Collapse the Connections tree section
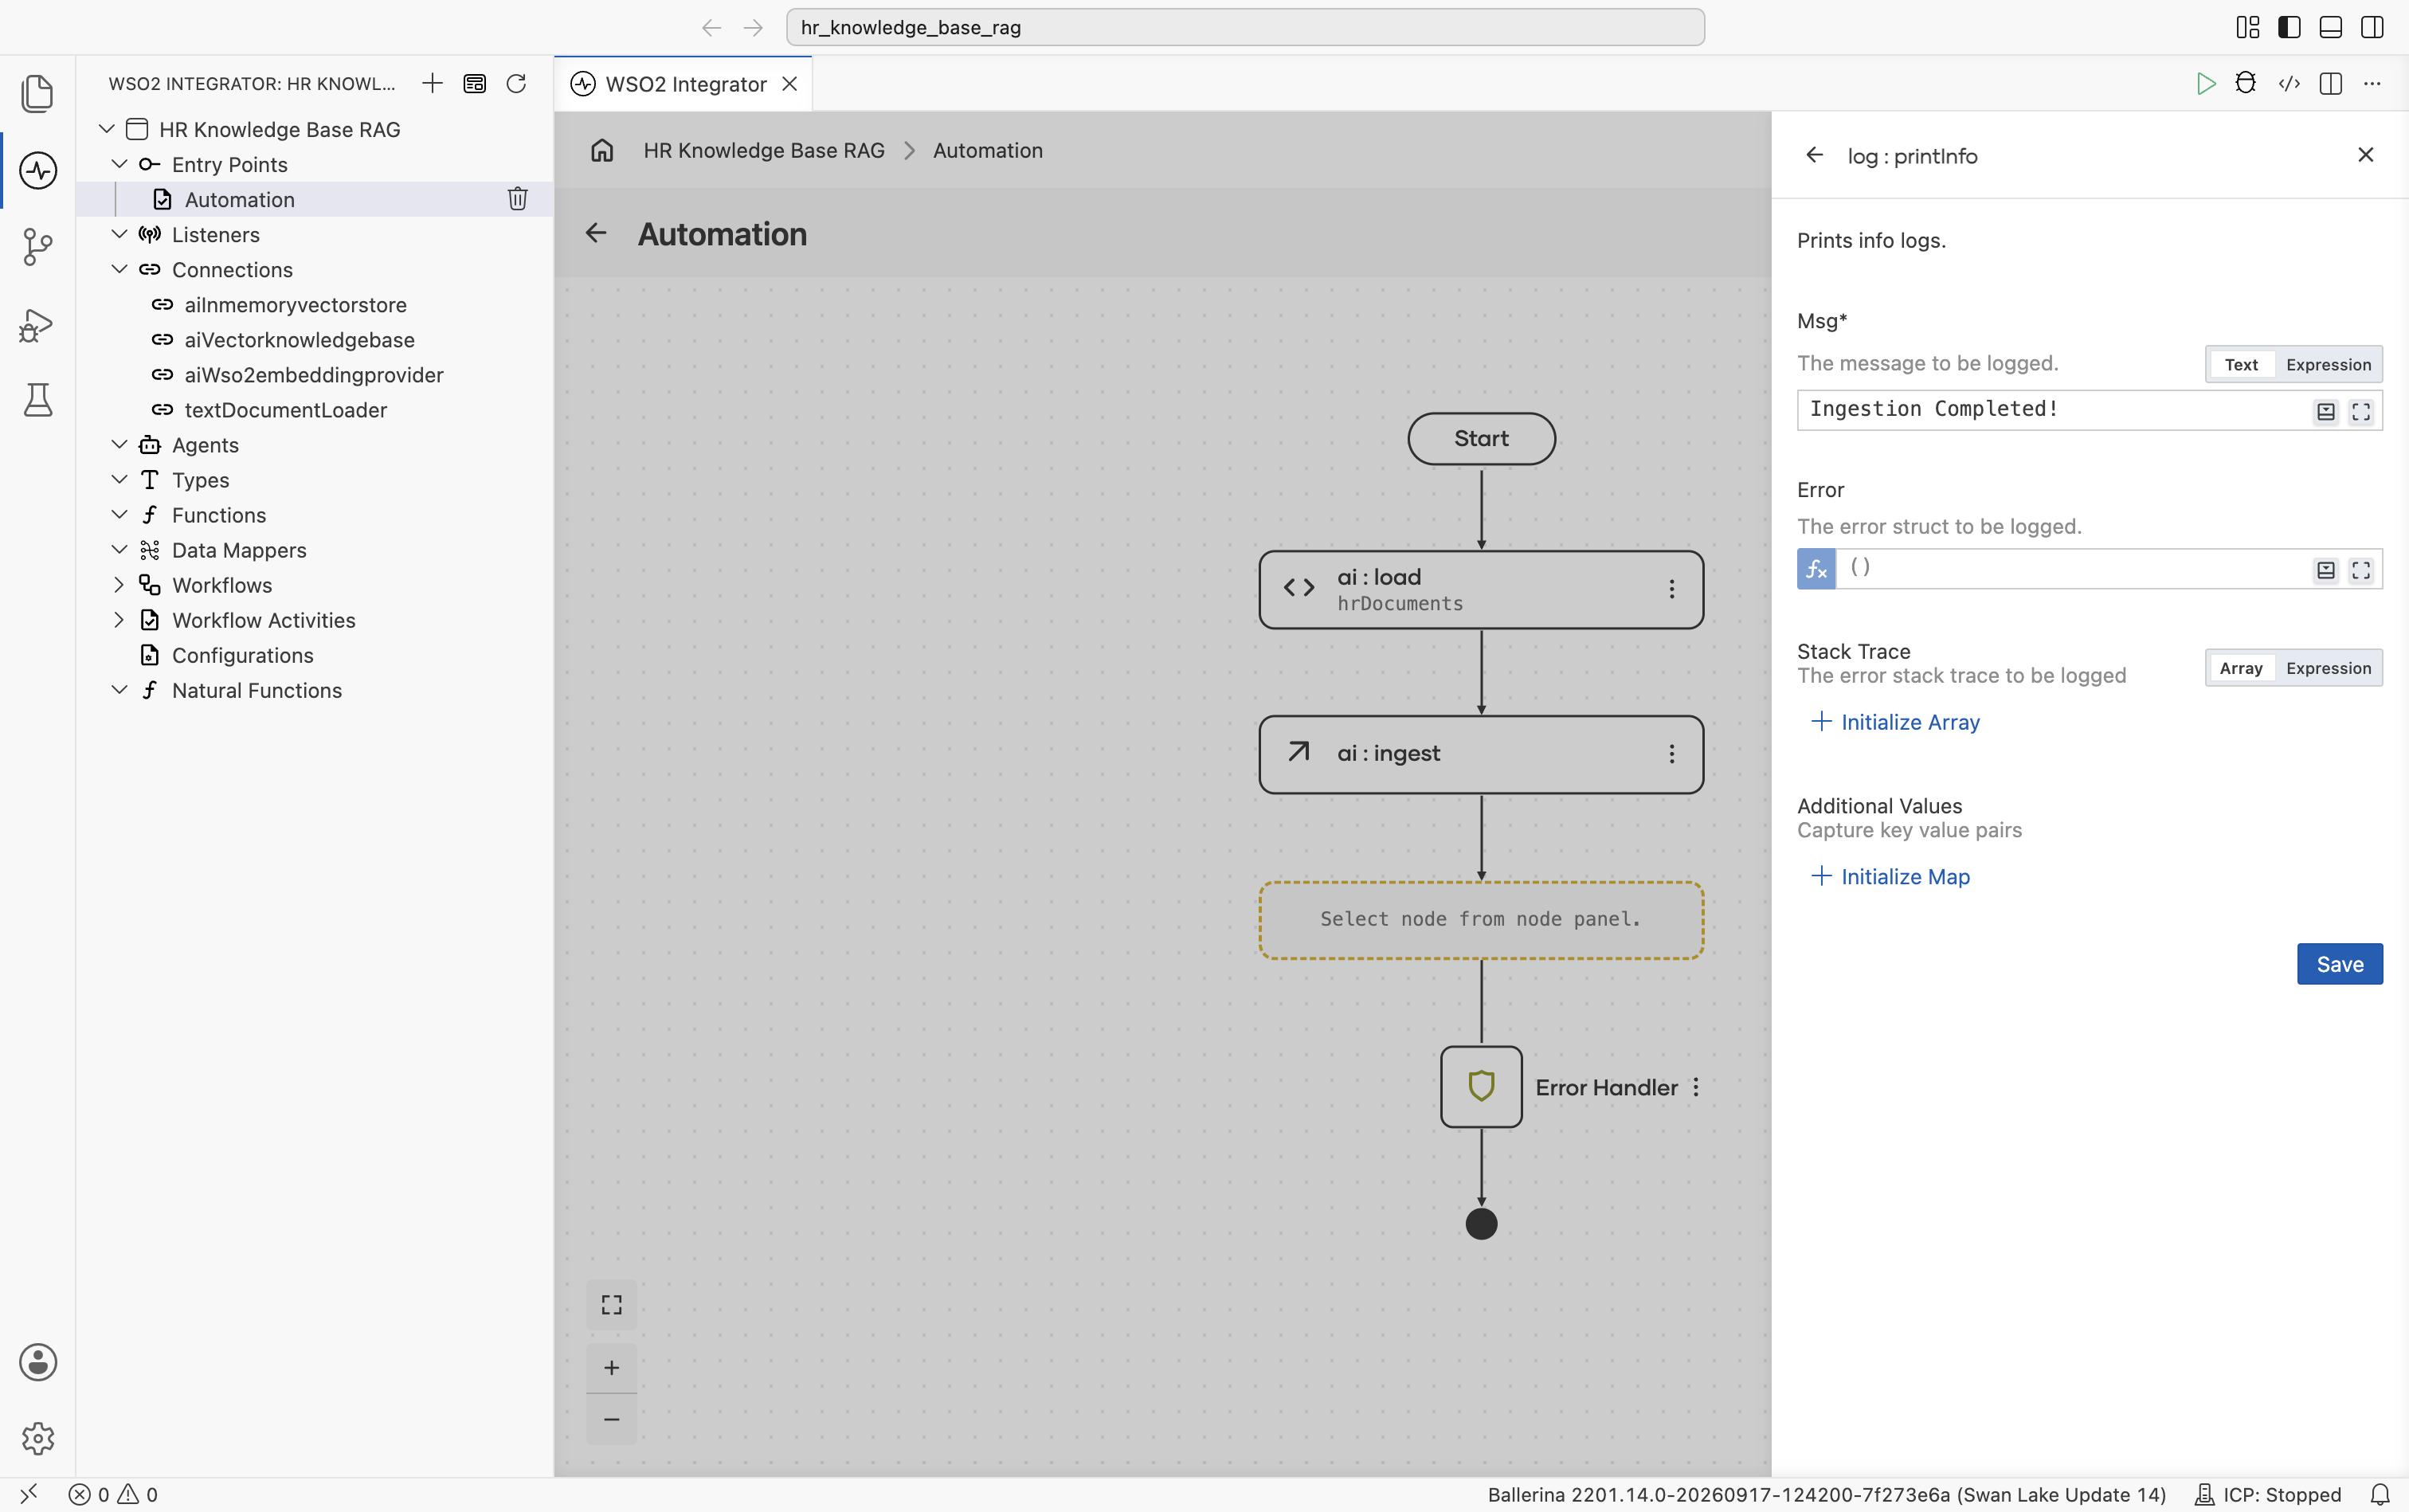The height and width of the screenshot is (1512, 2409). [119, 269]
